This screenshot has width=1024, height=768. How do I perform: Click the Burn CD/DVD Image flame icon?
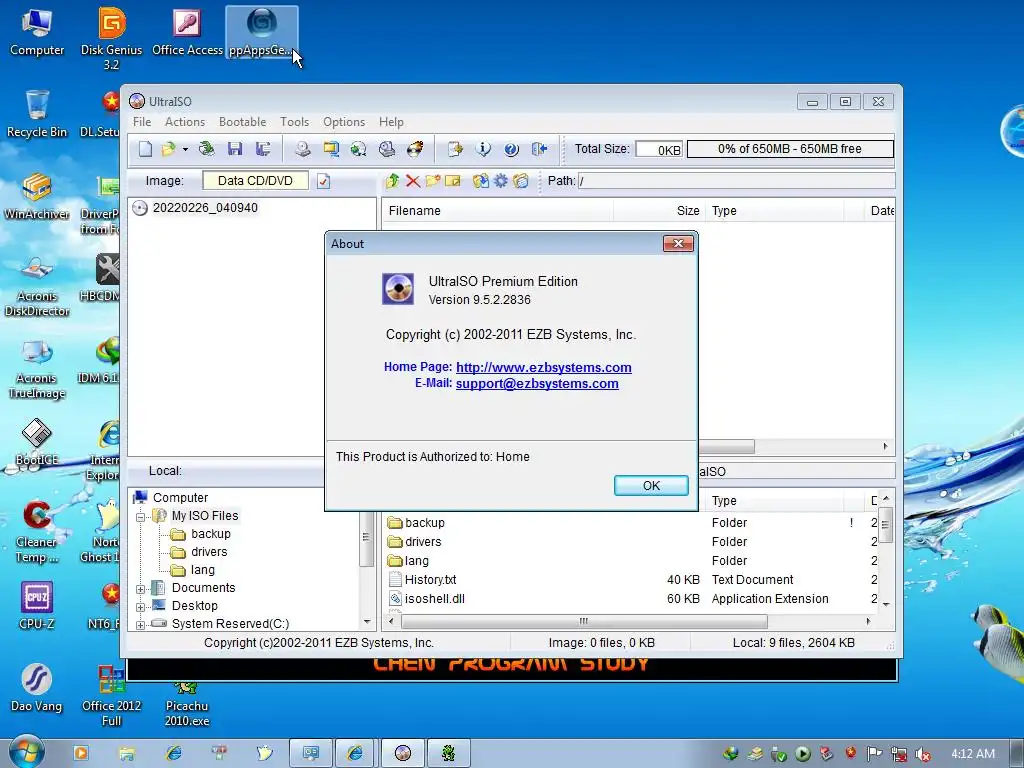coord(415,150)
